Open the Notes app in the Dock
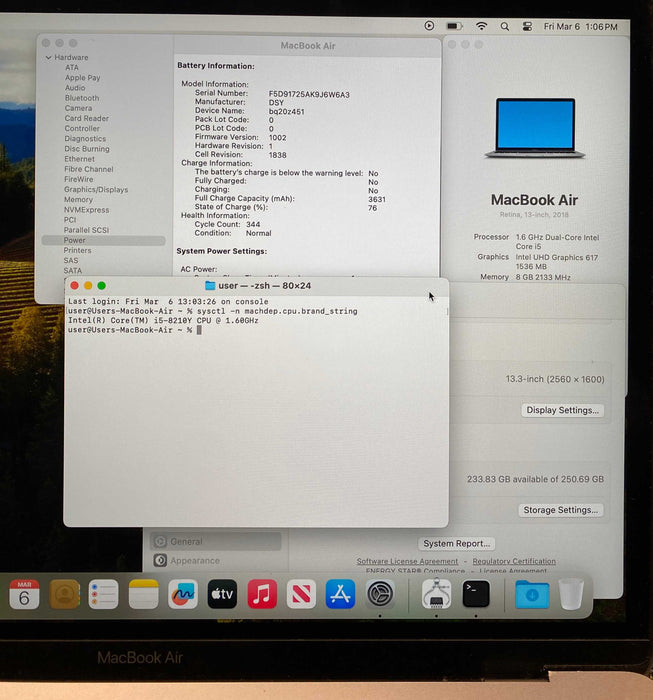The image size is (653, 700). click(x=143, y=594)
